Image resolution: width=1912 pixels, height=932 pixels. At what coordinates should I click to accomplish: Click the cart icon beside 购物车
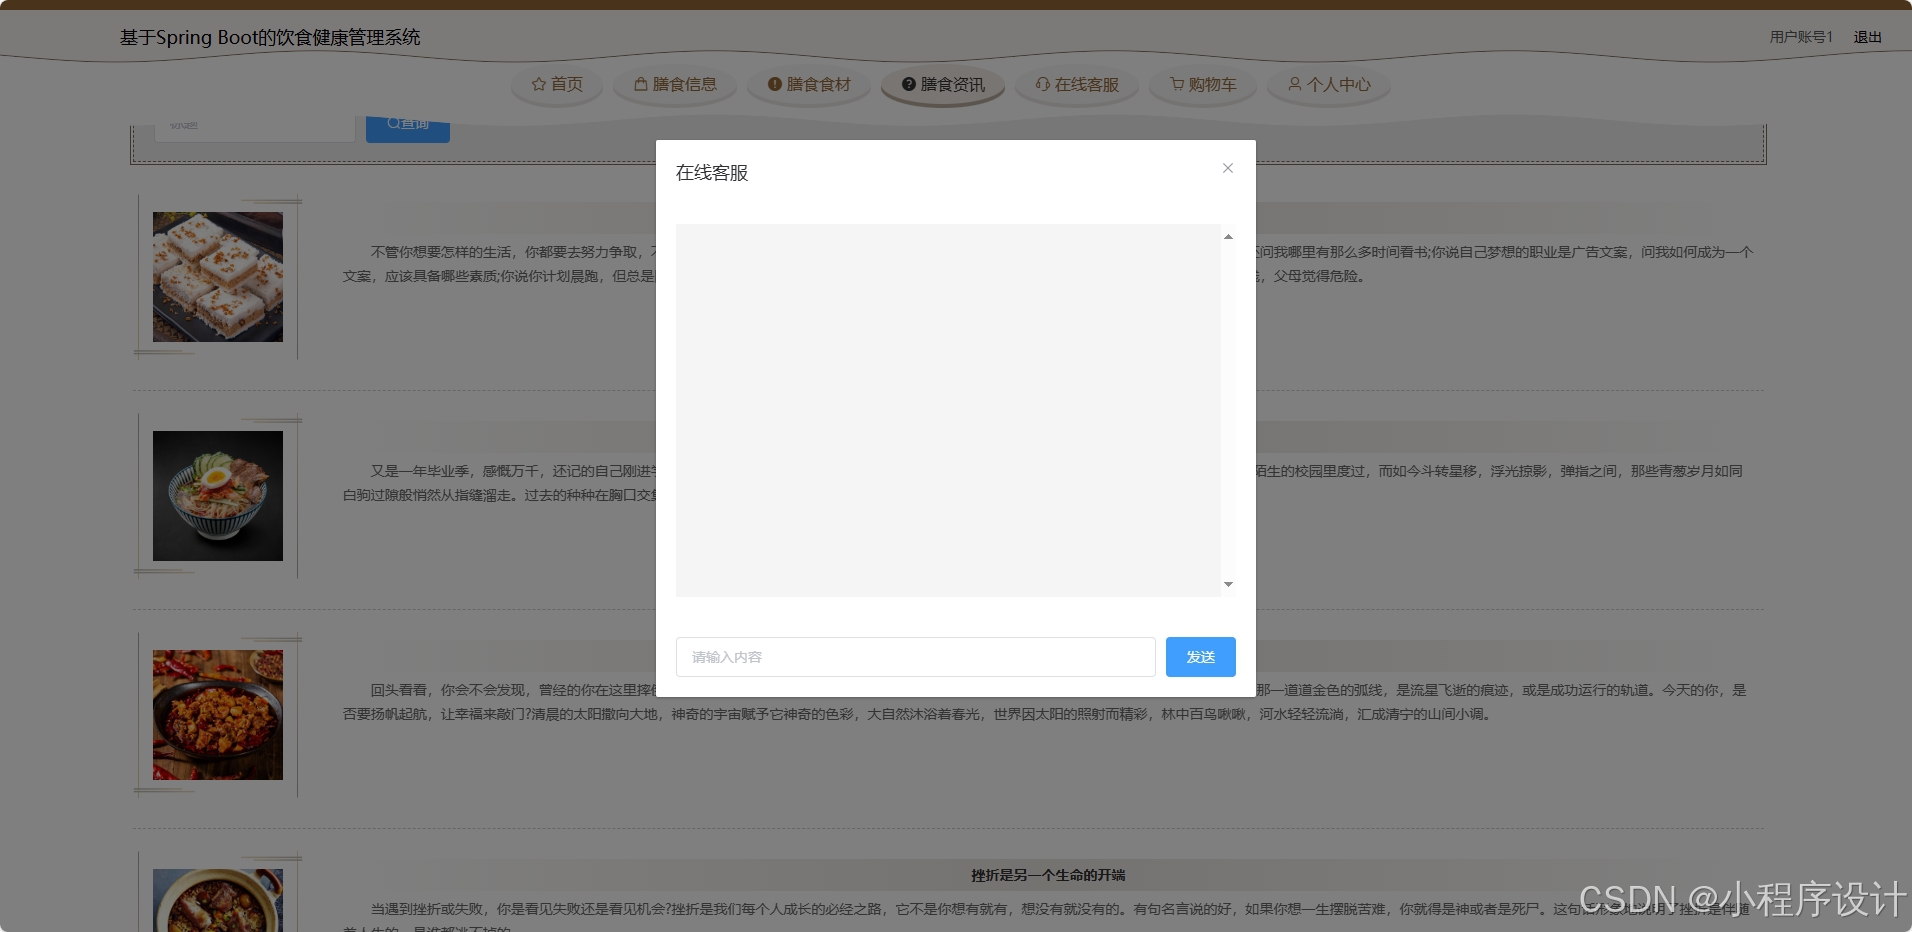[x=1177, y=85]
